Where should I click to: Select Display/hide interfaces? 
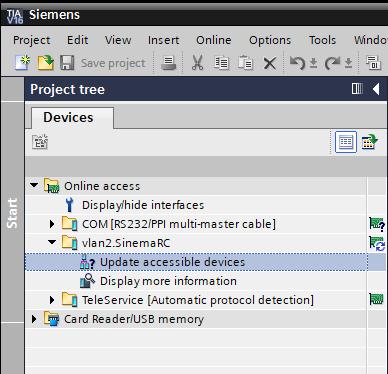(x=143, y=205)
